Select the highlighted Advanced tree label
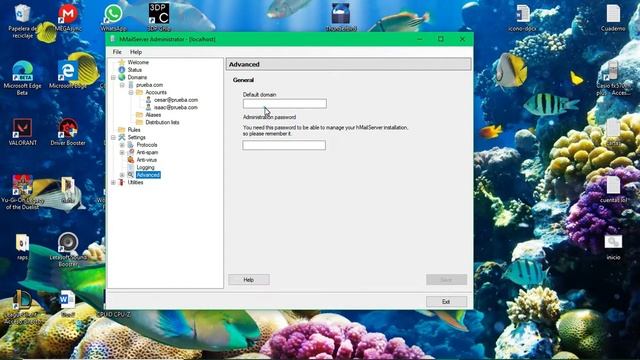Image resolution: width=640 pixels, height=360 pixels. click(148, 175)
